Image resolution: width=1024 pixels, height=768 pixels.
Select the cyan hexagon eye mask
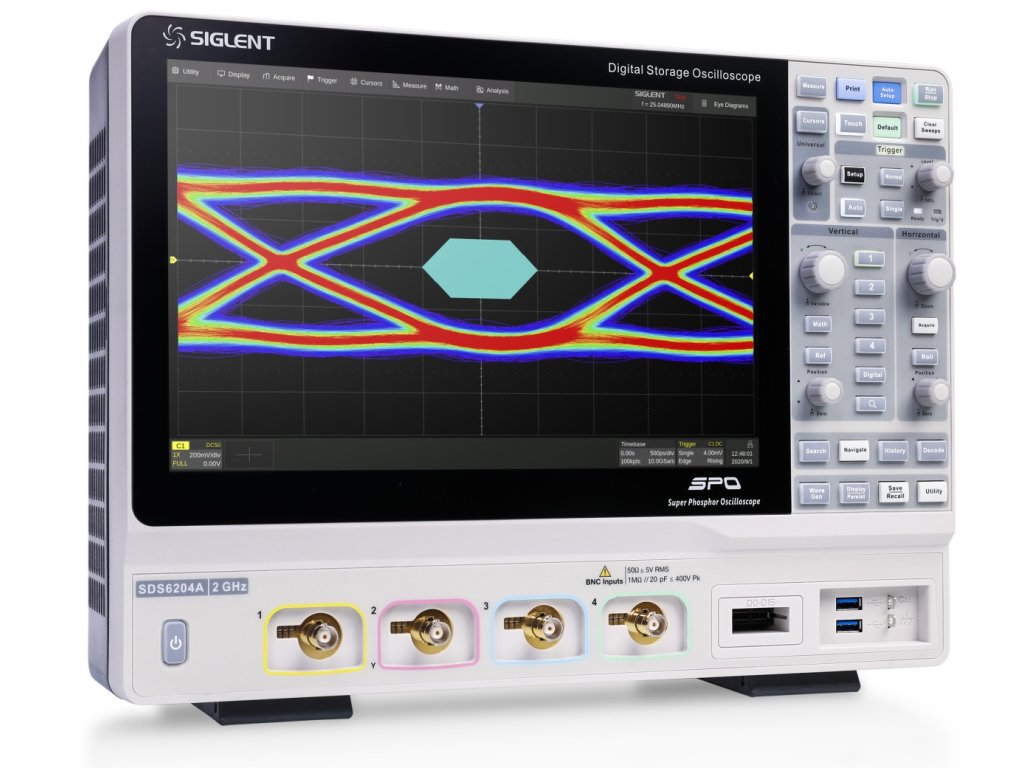point(480,268)
